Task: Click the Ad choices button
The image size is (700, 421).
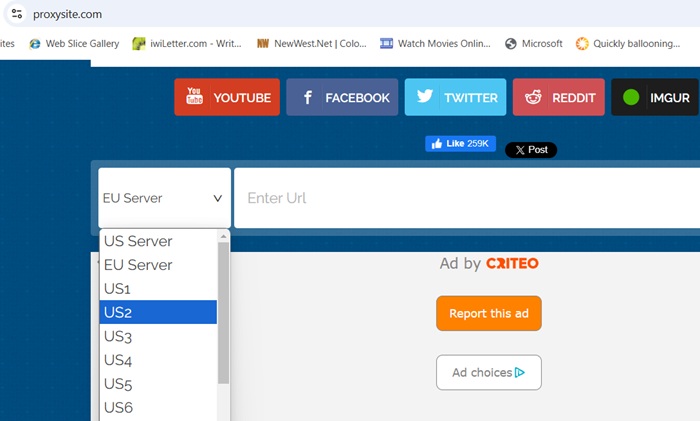Action: click(489, 372)
